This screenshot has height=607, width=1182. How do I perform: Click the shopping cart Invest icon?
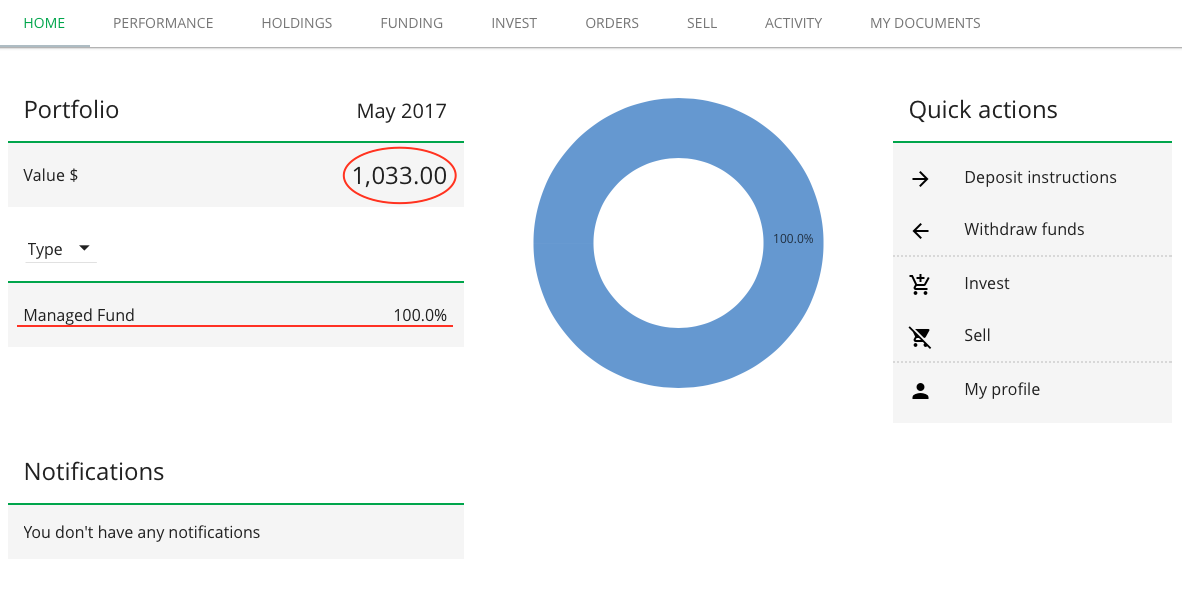click(920, 285)
